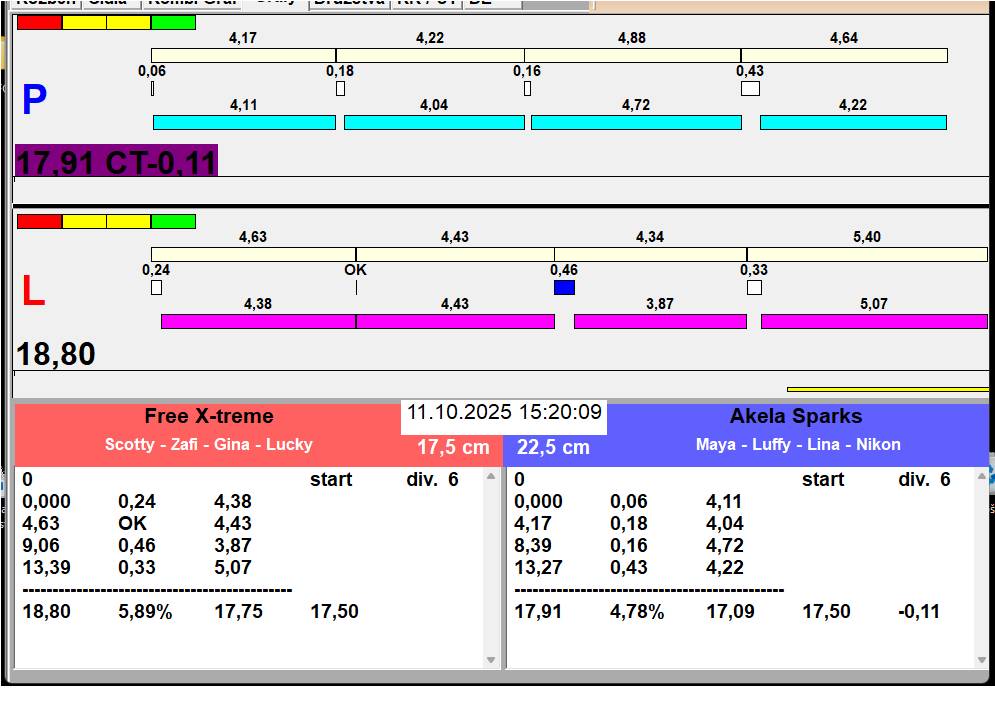This screenshot has height=716, width=995.
Task: Click the magenta 3,87 run bar
Action: tap(660, 322)
